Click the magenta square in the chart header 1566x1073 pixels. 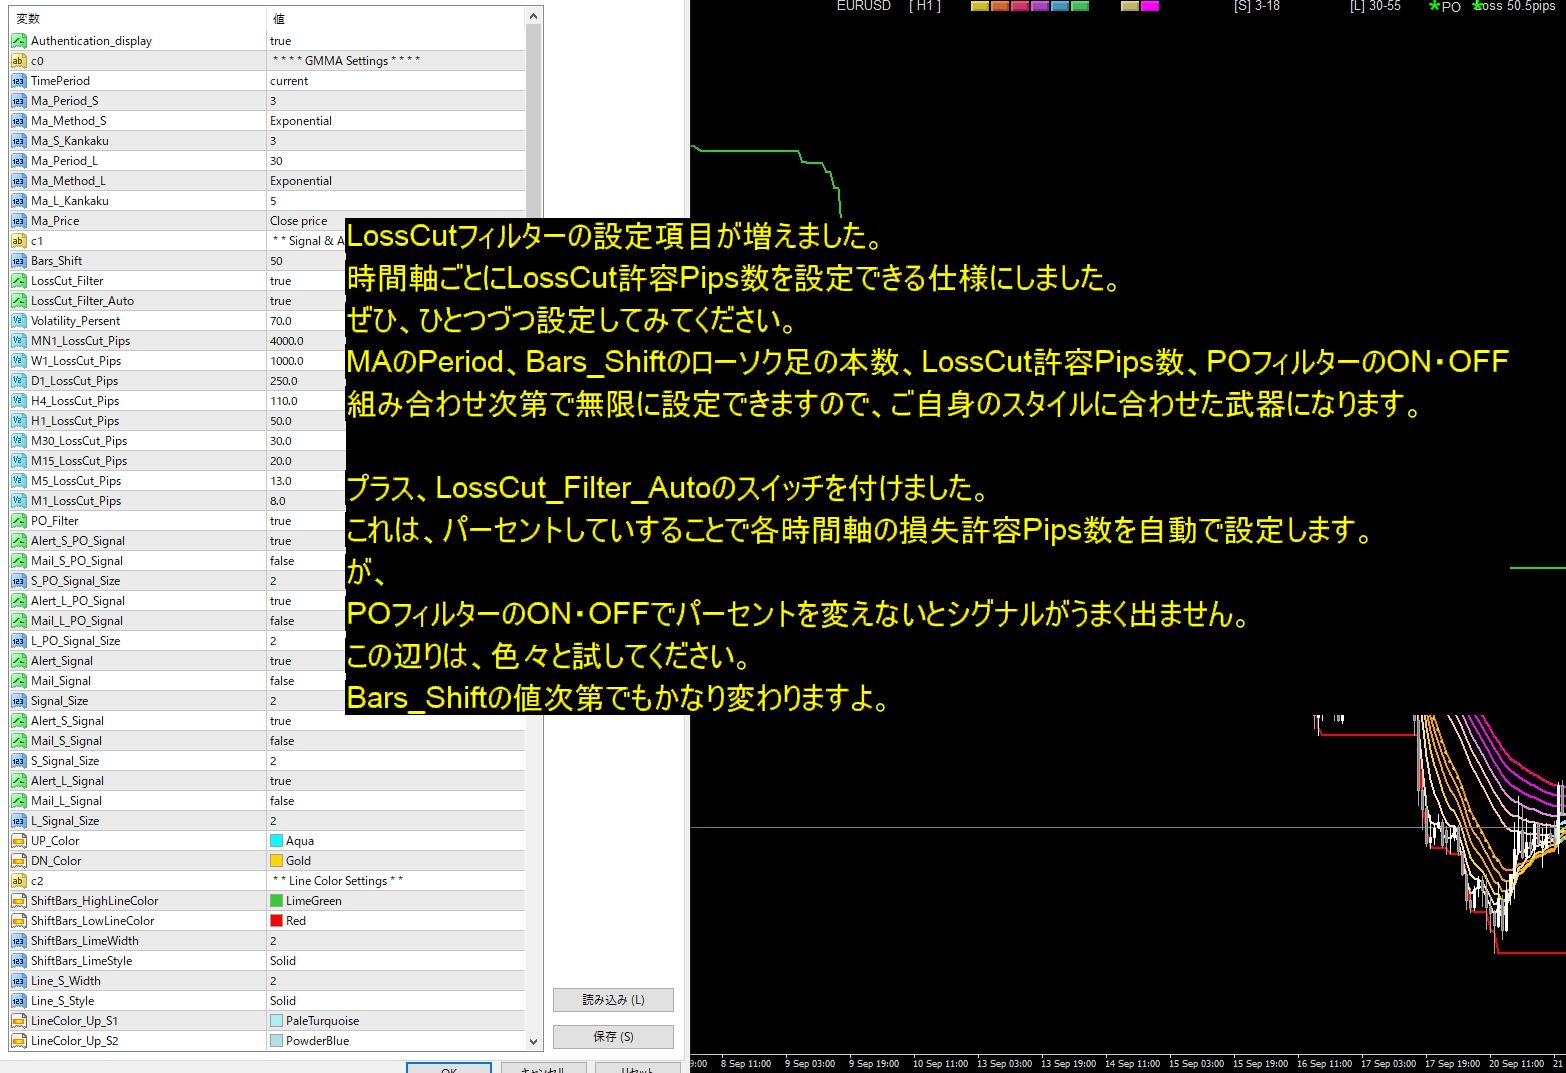pyautogui.click(x=1150, y=6)
